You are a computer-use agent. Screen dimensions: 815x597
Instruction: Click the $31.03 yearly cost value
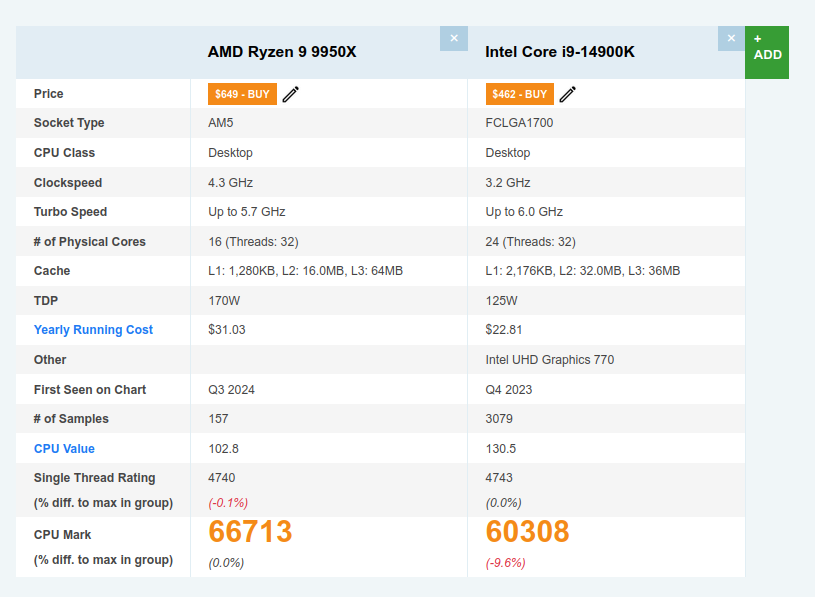click(x=227, y=330)
